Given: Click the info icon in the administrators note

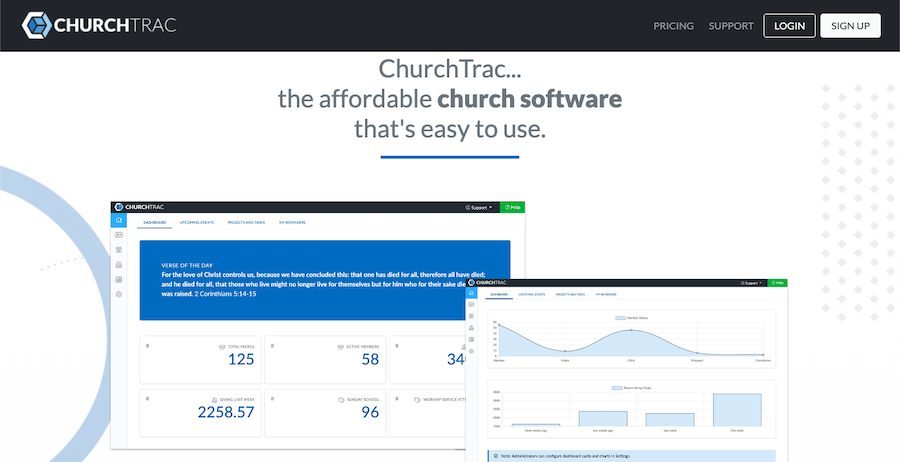Looking at the screenshot, I should click(495, 456).
